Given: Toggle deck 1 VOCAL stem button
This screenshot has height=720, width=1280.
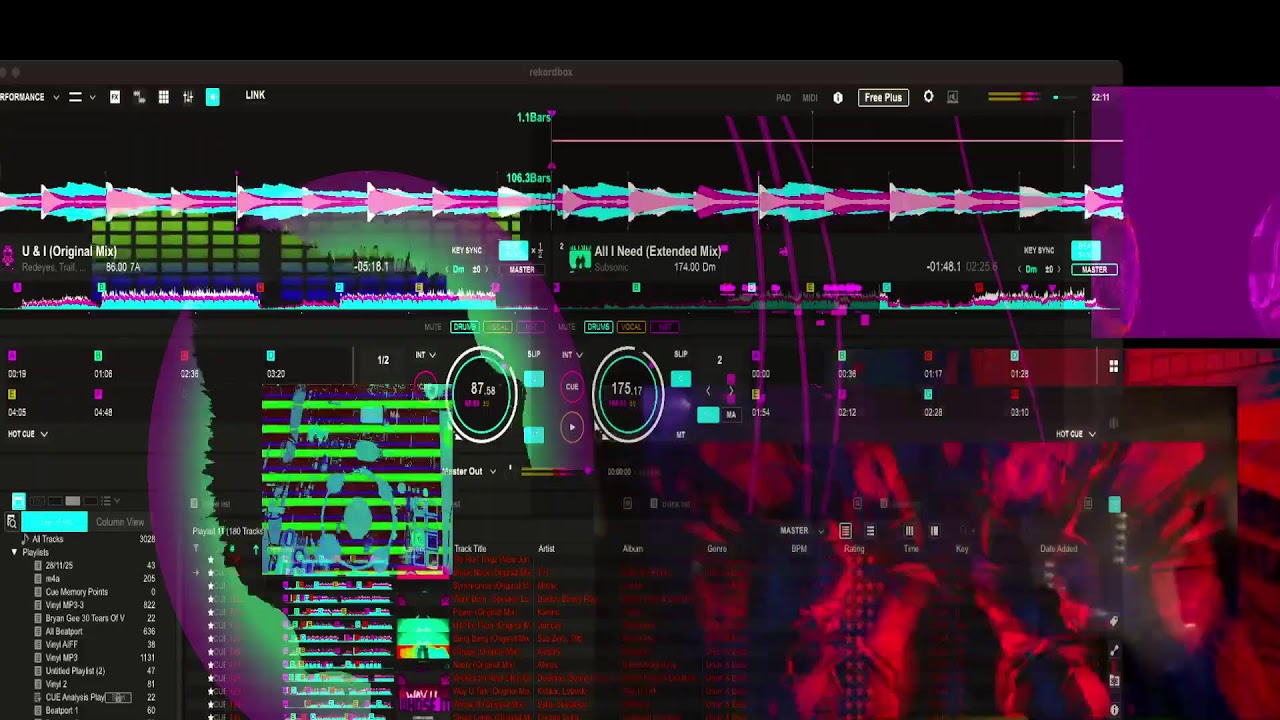Looking at the screenshot, I should [x=498, y=327].
